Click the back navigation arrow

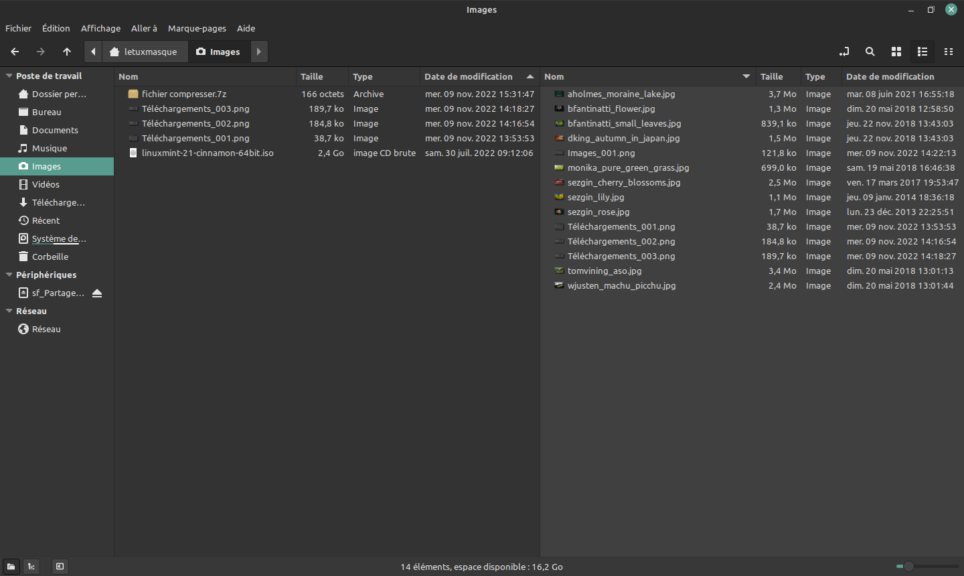pyautogui.click(x=16, y=51)
